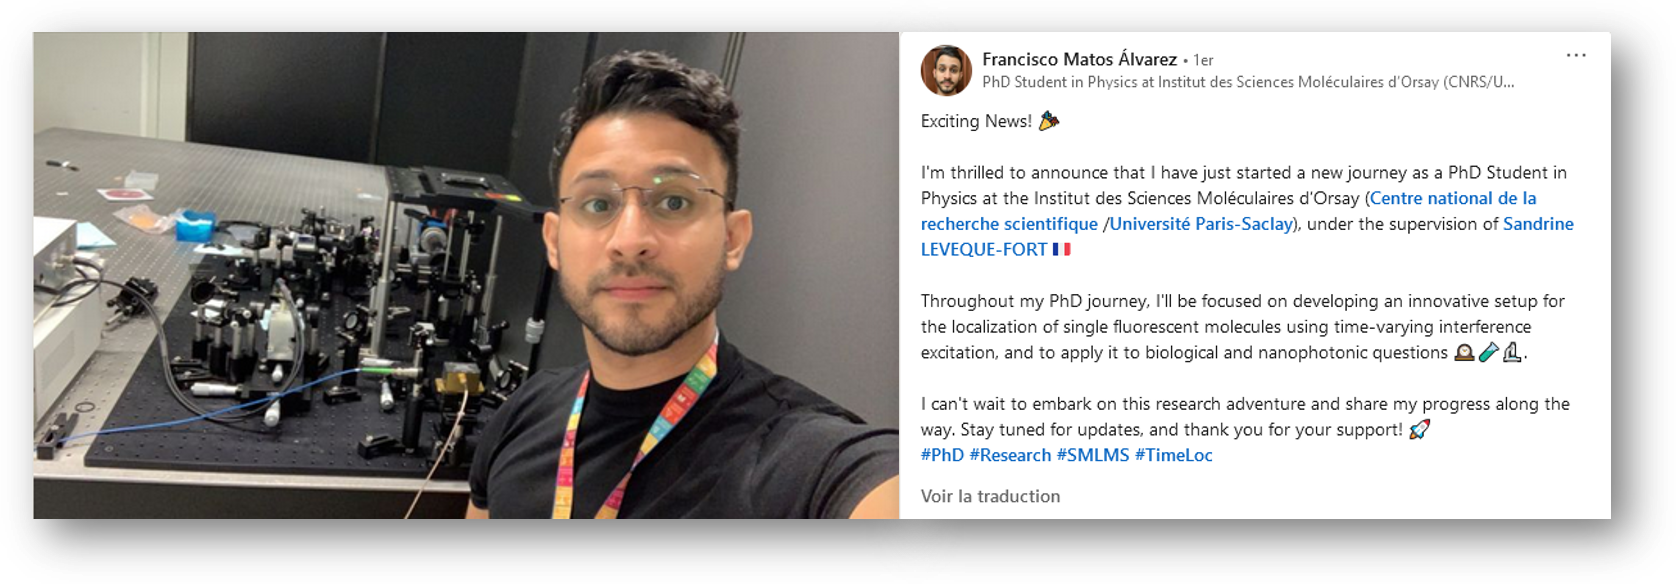The height and width of the screenshot is (584, 1676).
Task: Click the author's round profile avatar
Action: tap(946, 70)
